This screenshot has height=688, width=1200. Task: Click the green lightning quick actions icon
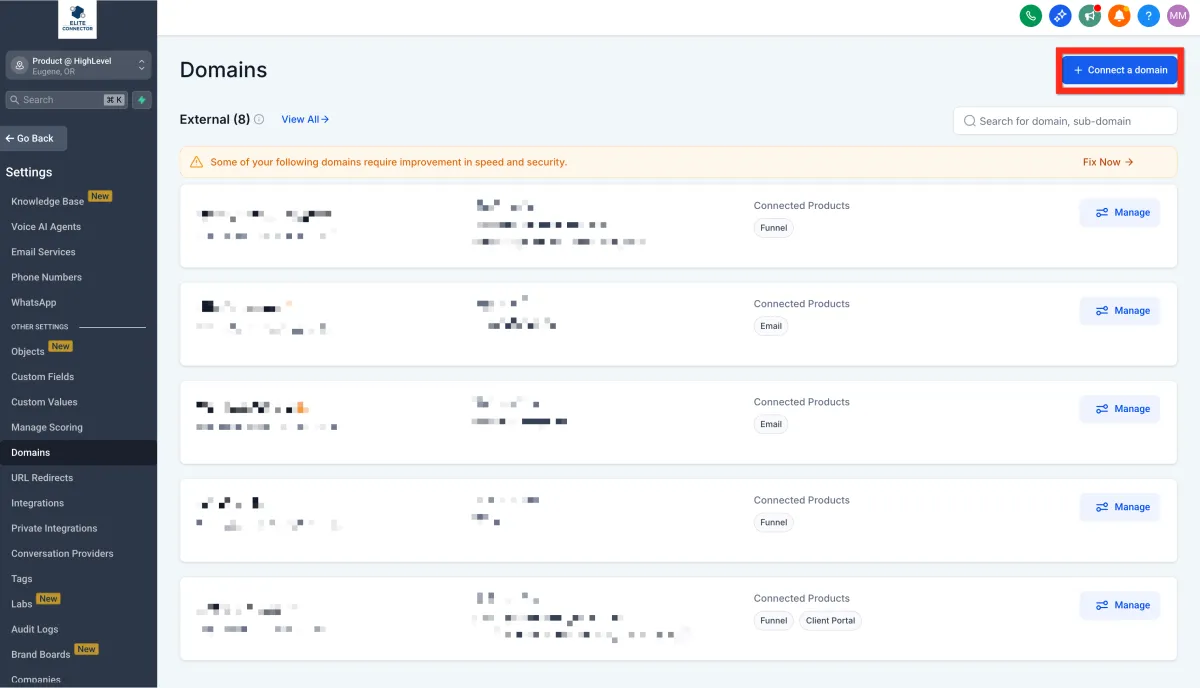(x=142, y=100)
